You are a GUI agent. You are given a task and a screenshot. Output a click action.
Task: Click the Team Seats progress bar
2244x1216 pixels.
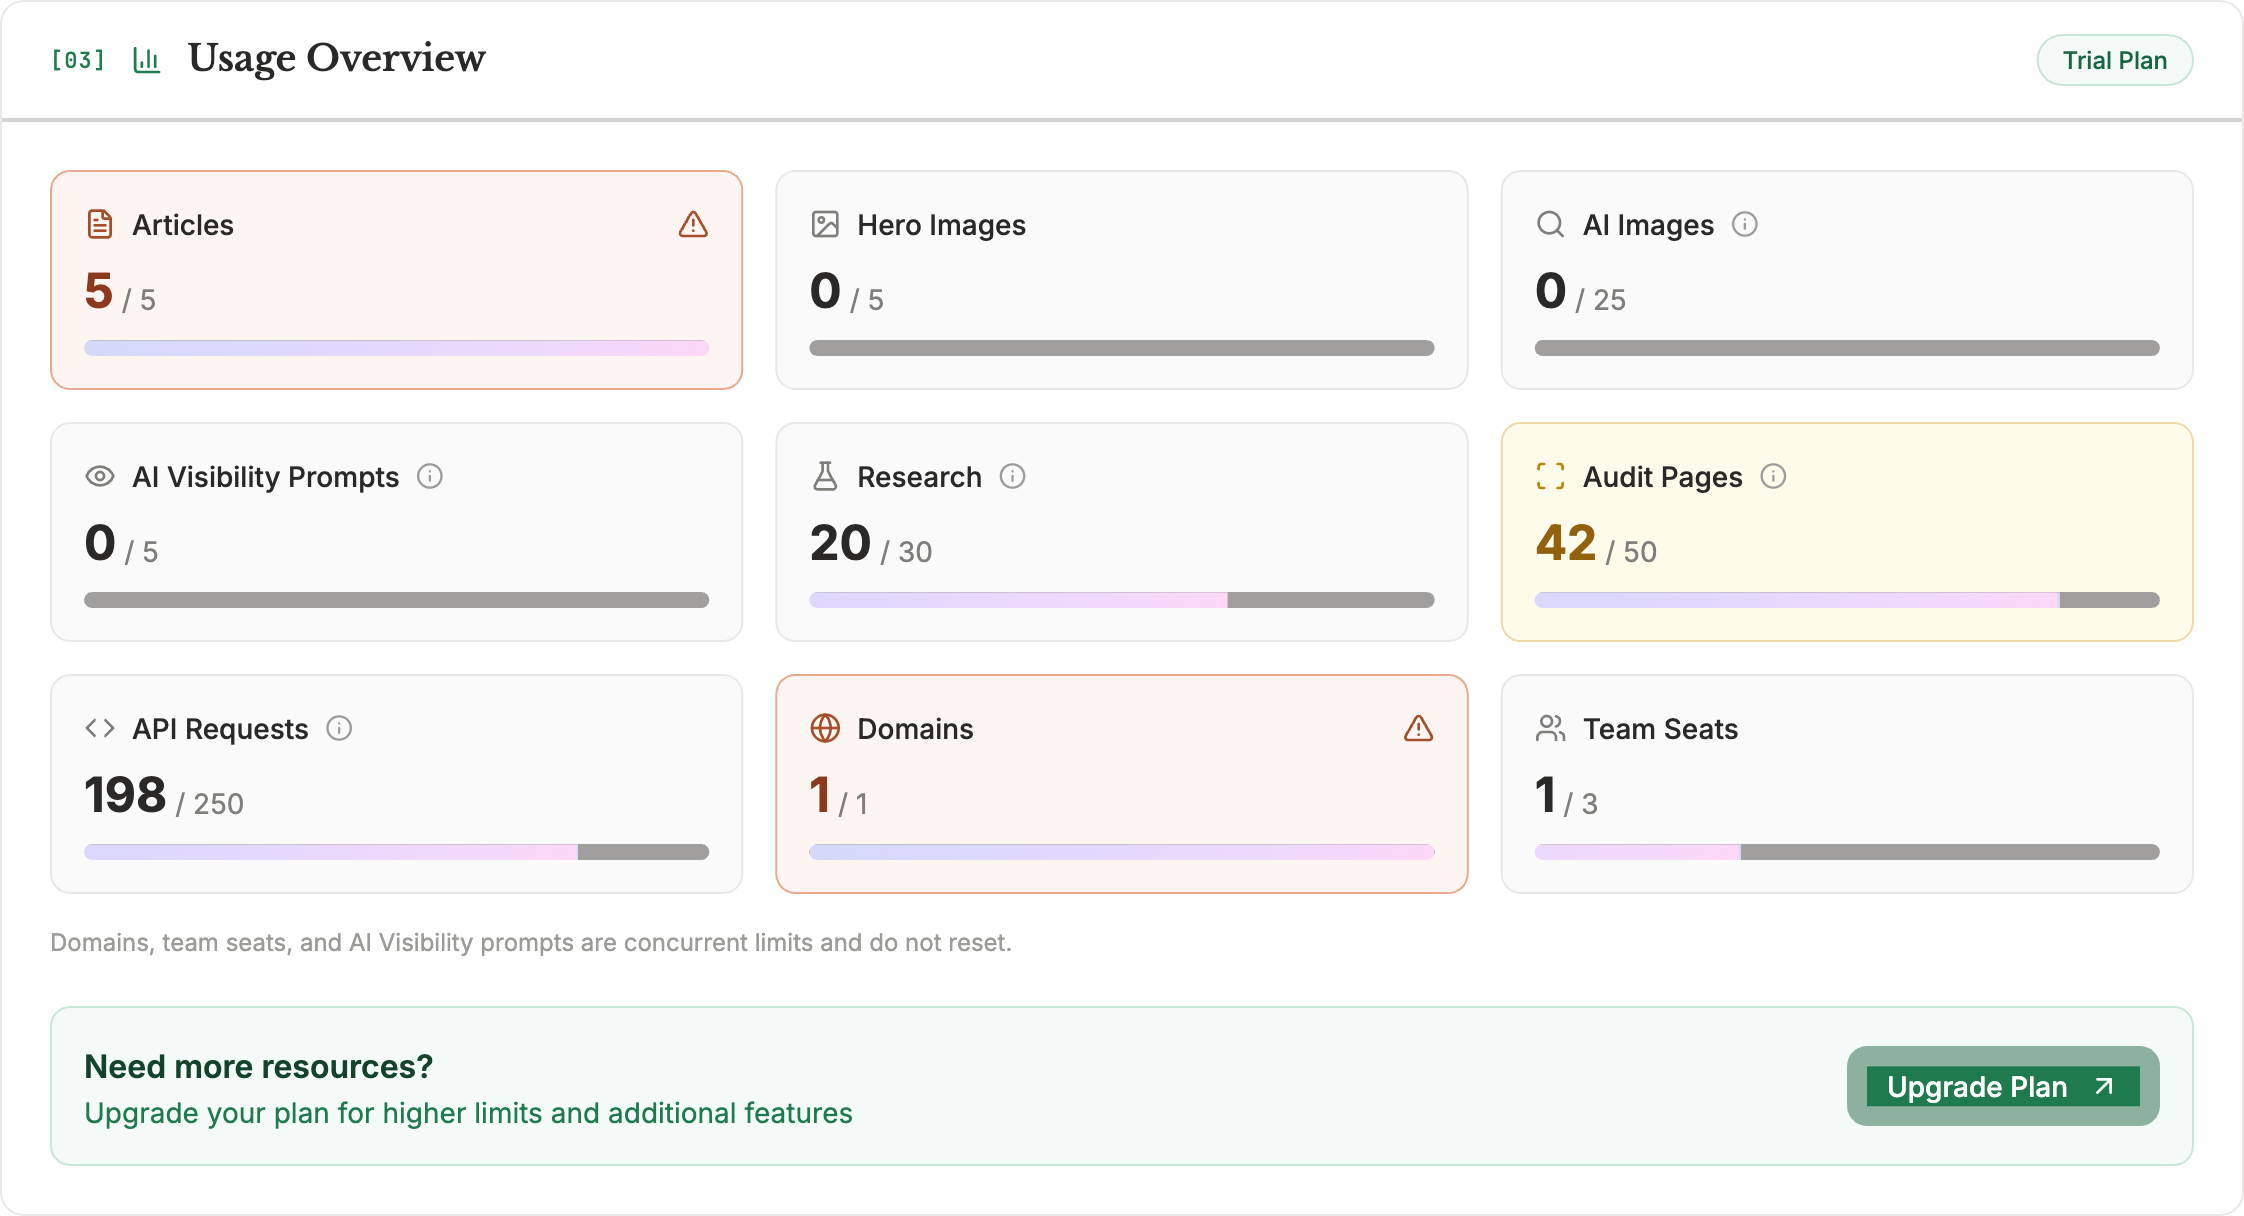click(x=1847, y=852)
